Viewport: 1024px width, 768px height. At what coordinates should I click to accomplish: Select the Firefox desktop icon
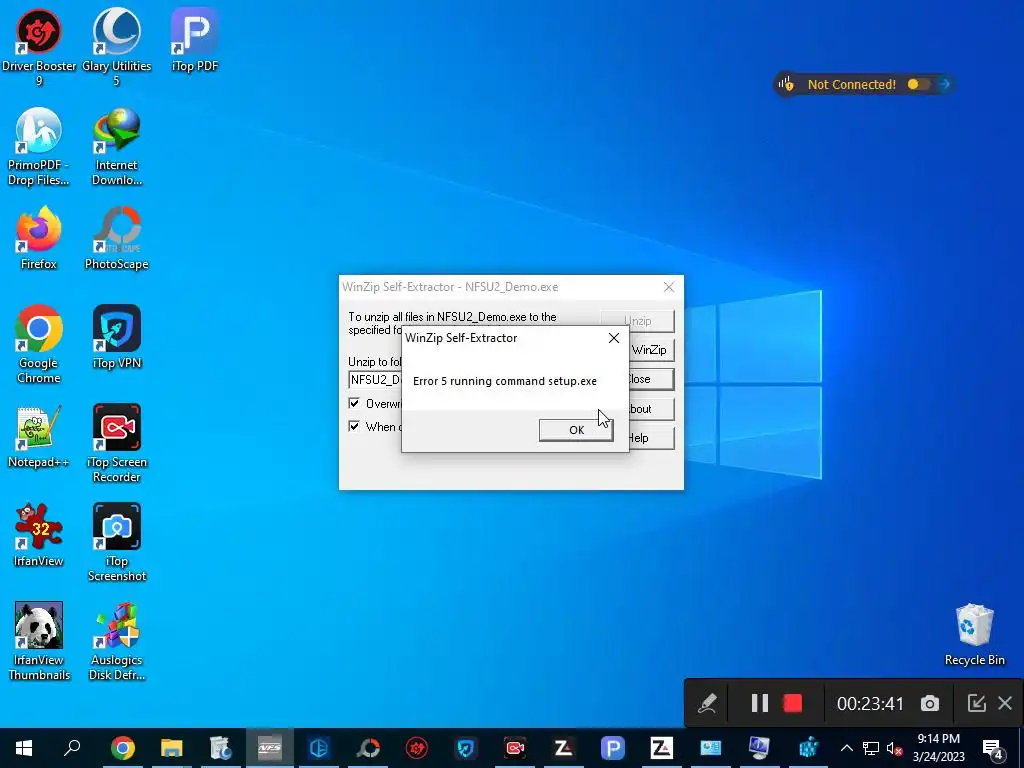coord(39,238)
